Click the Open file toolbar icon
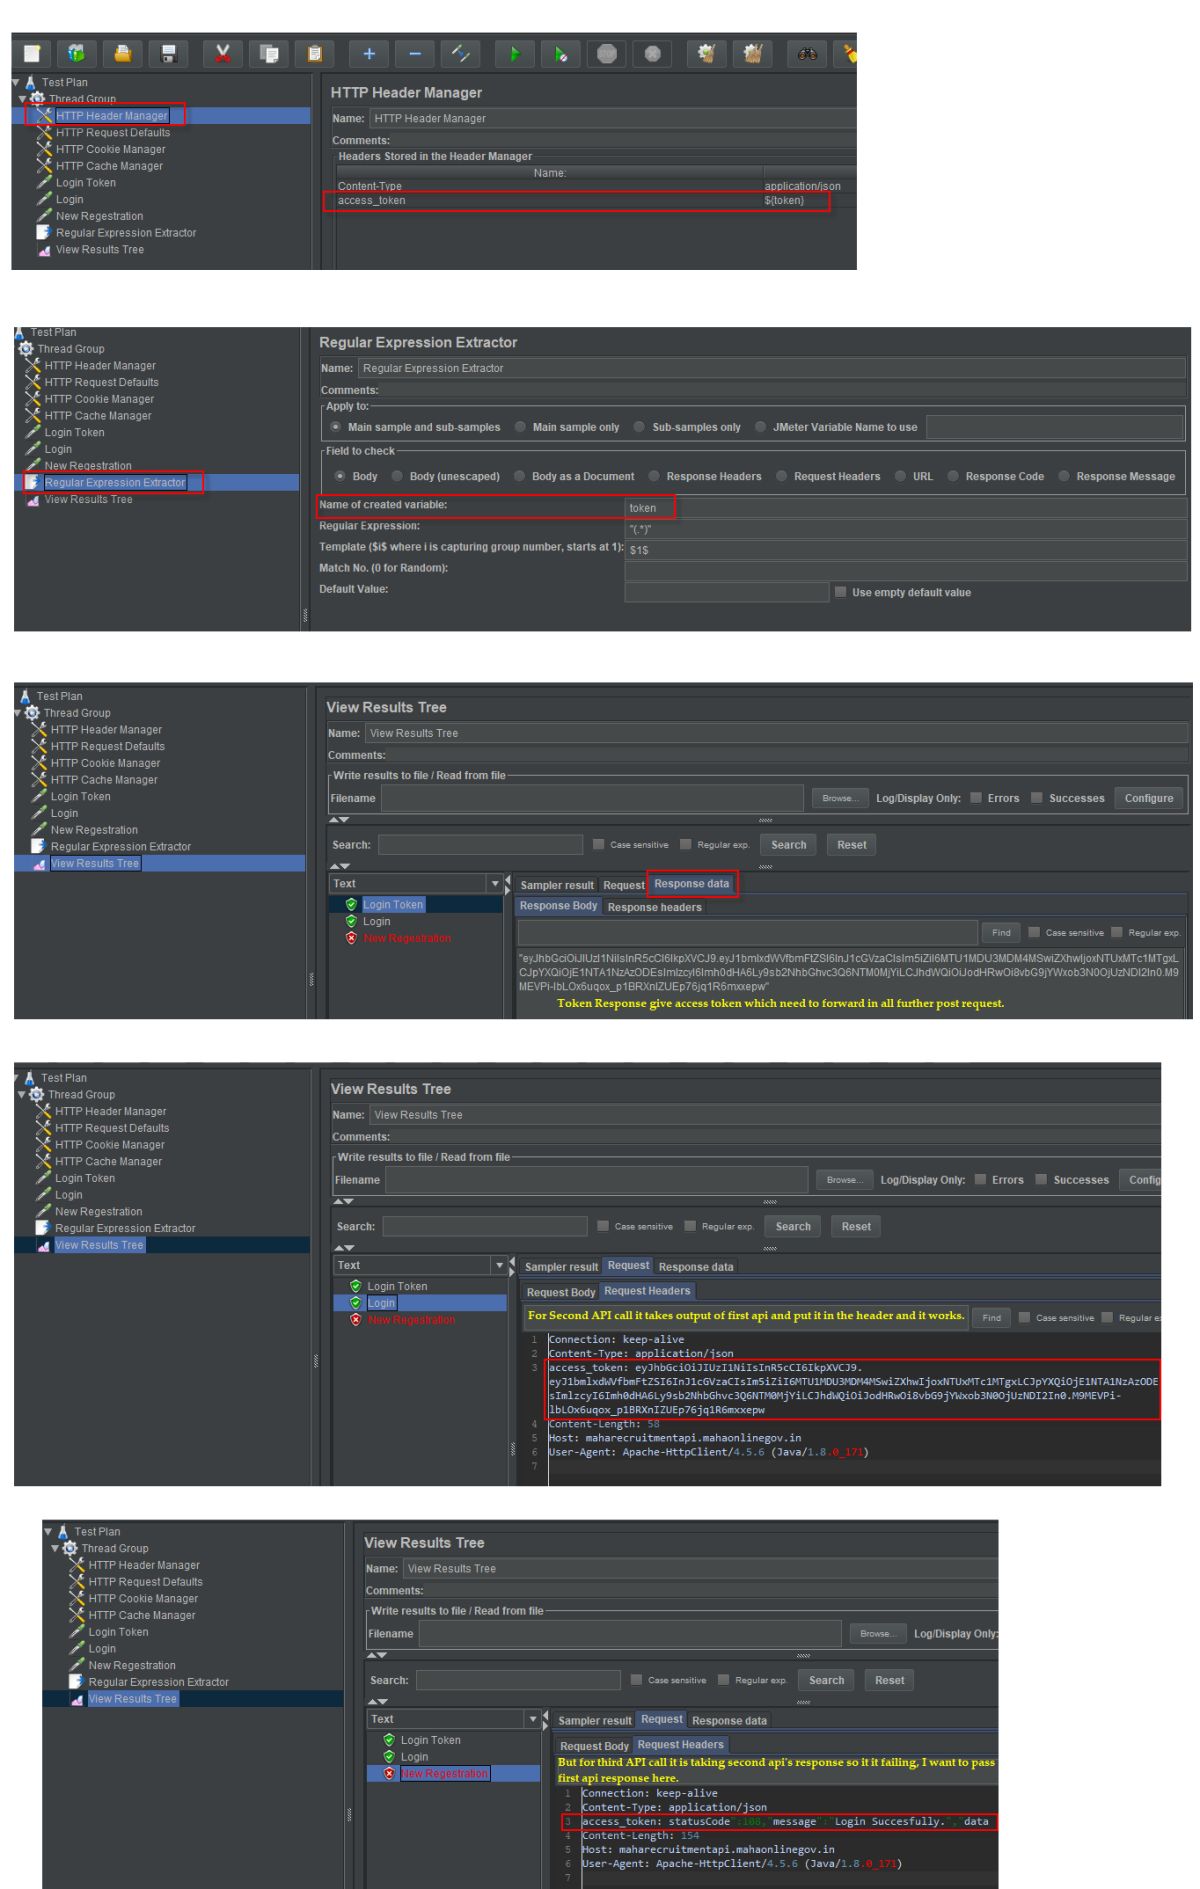The image size is (1200, 1889). tap(123, 54)
